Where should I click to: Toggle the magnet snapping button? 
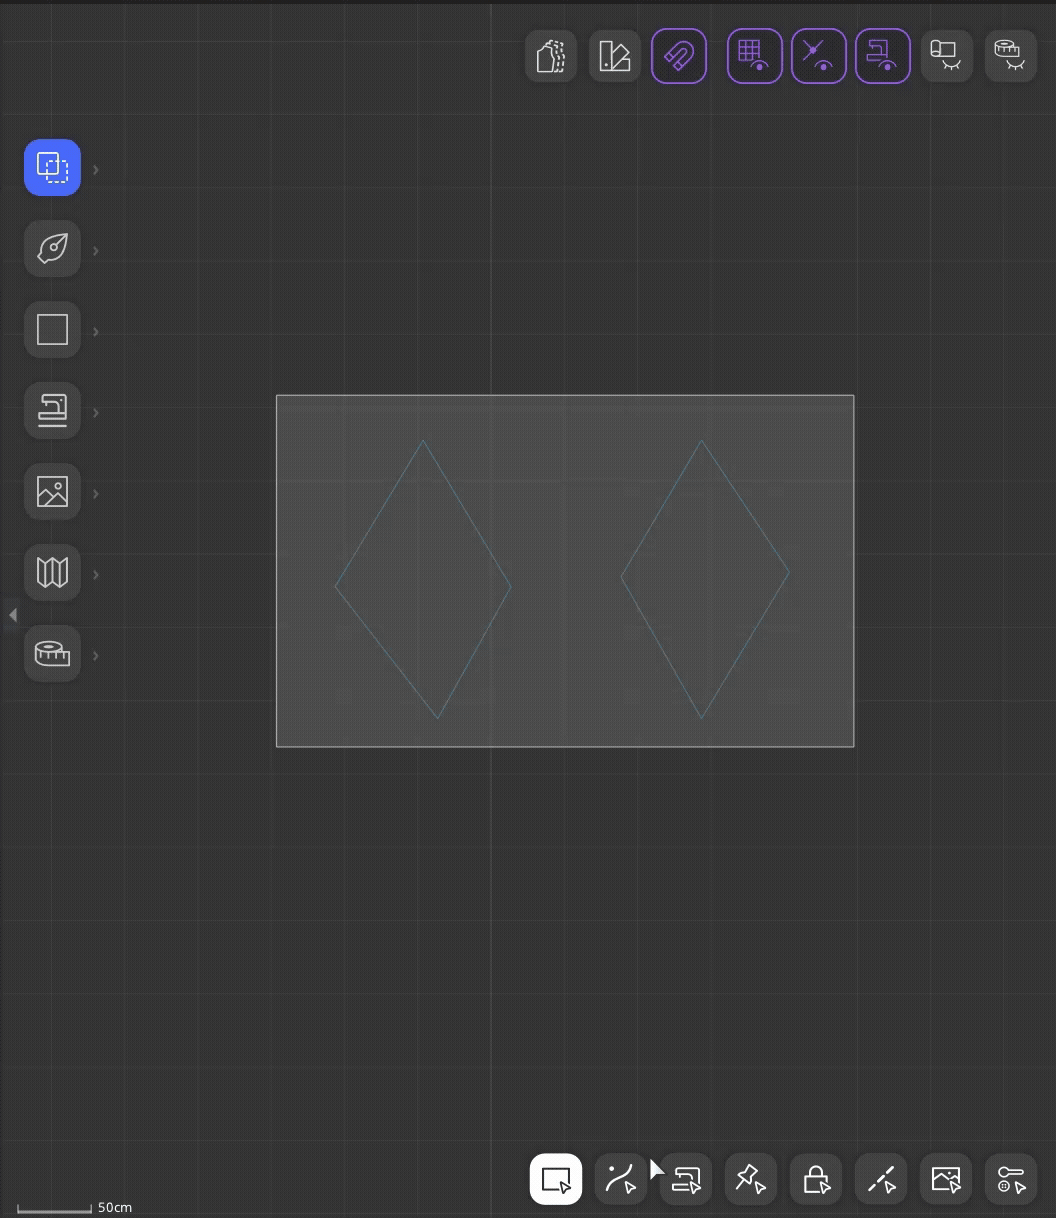[x=679, y=56]
